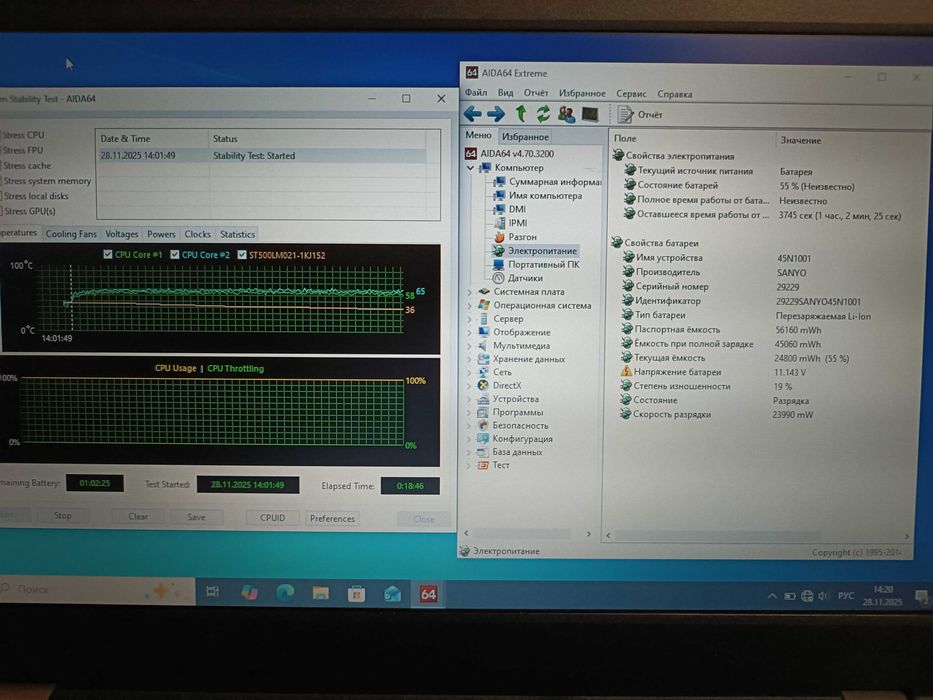This screenshot has height=700, width=933.
Task: Click the Save button
Action: [196, 517]
